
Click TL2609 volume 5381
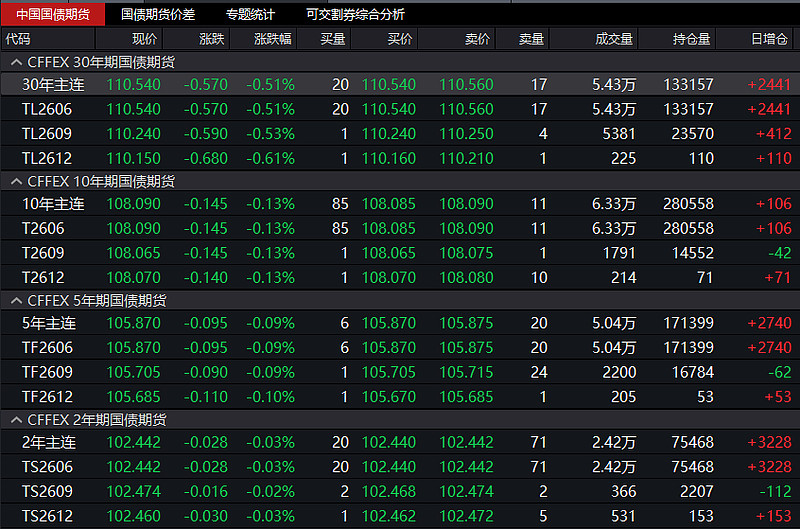click(619, 134)
